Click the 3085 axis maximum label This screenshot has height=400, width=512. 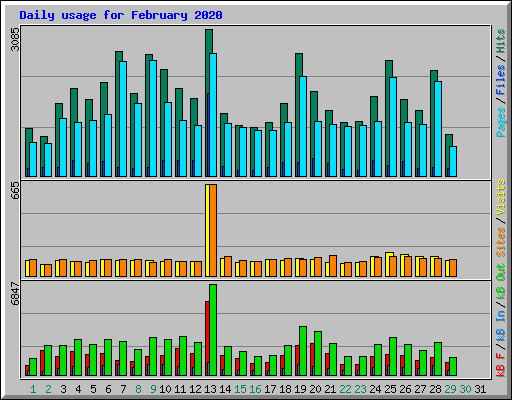tap(15, 39)
